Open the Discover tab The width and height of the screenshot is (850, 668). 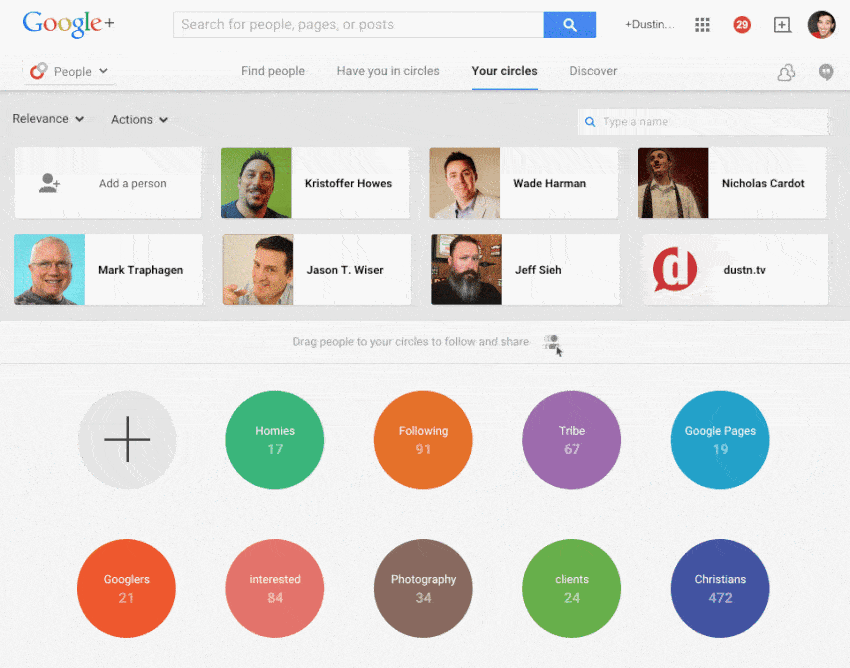coord(593,71)
